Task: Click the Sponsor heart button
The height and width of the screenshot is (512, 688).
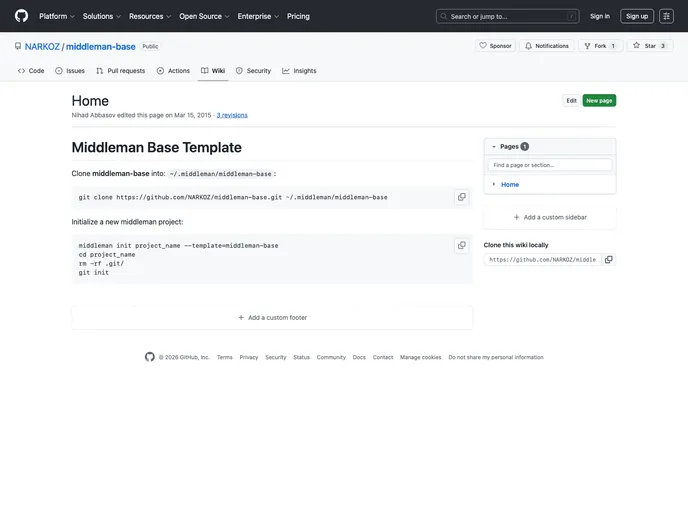Action: pos(495,46)
